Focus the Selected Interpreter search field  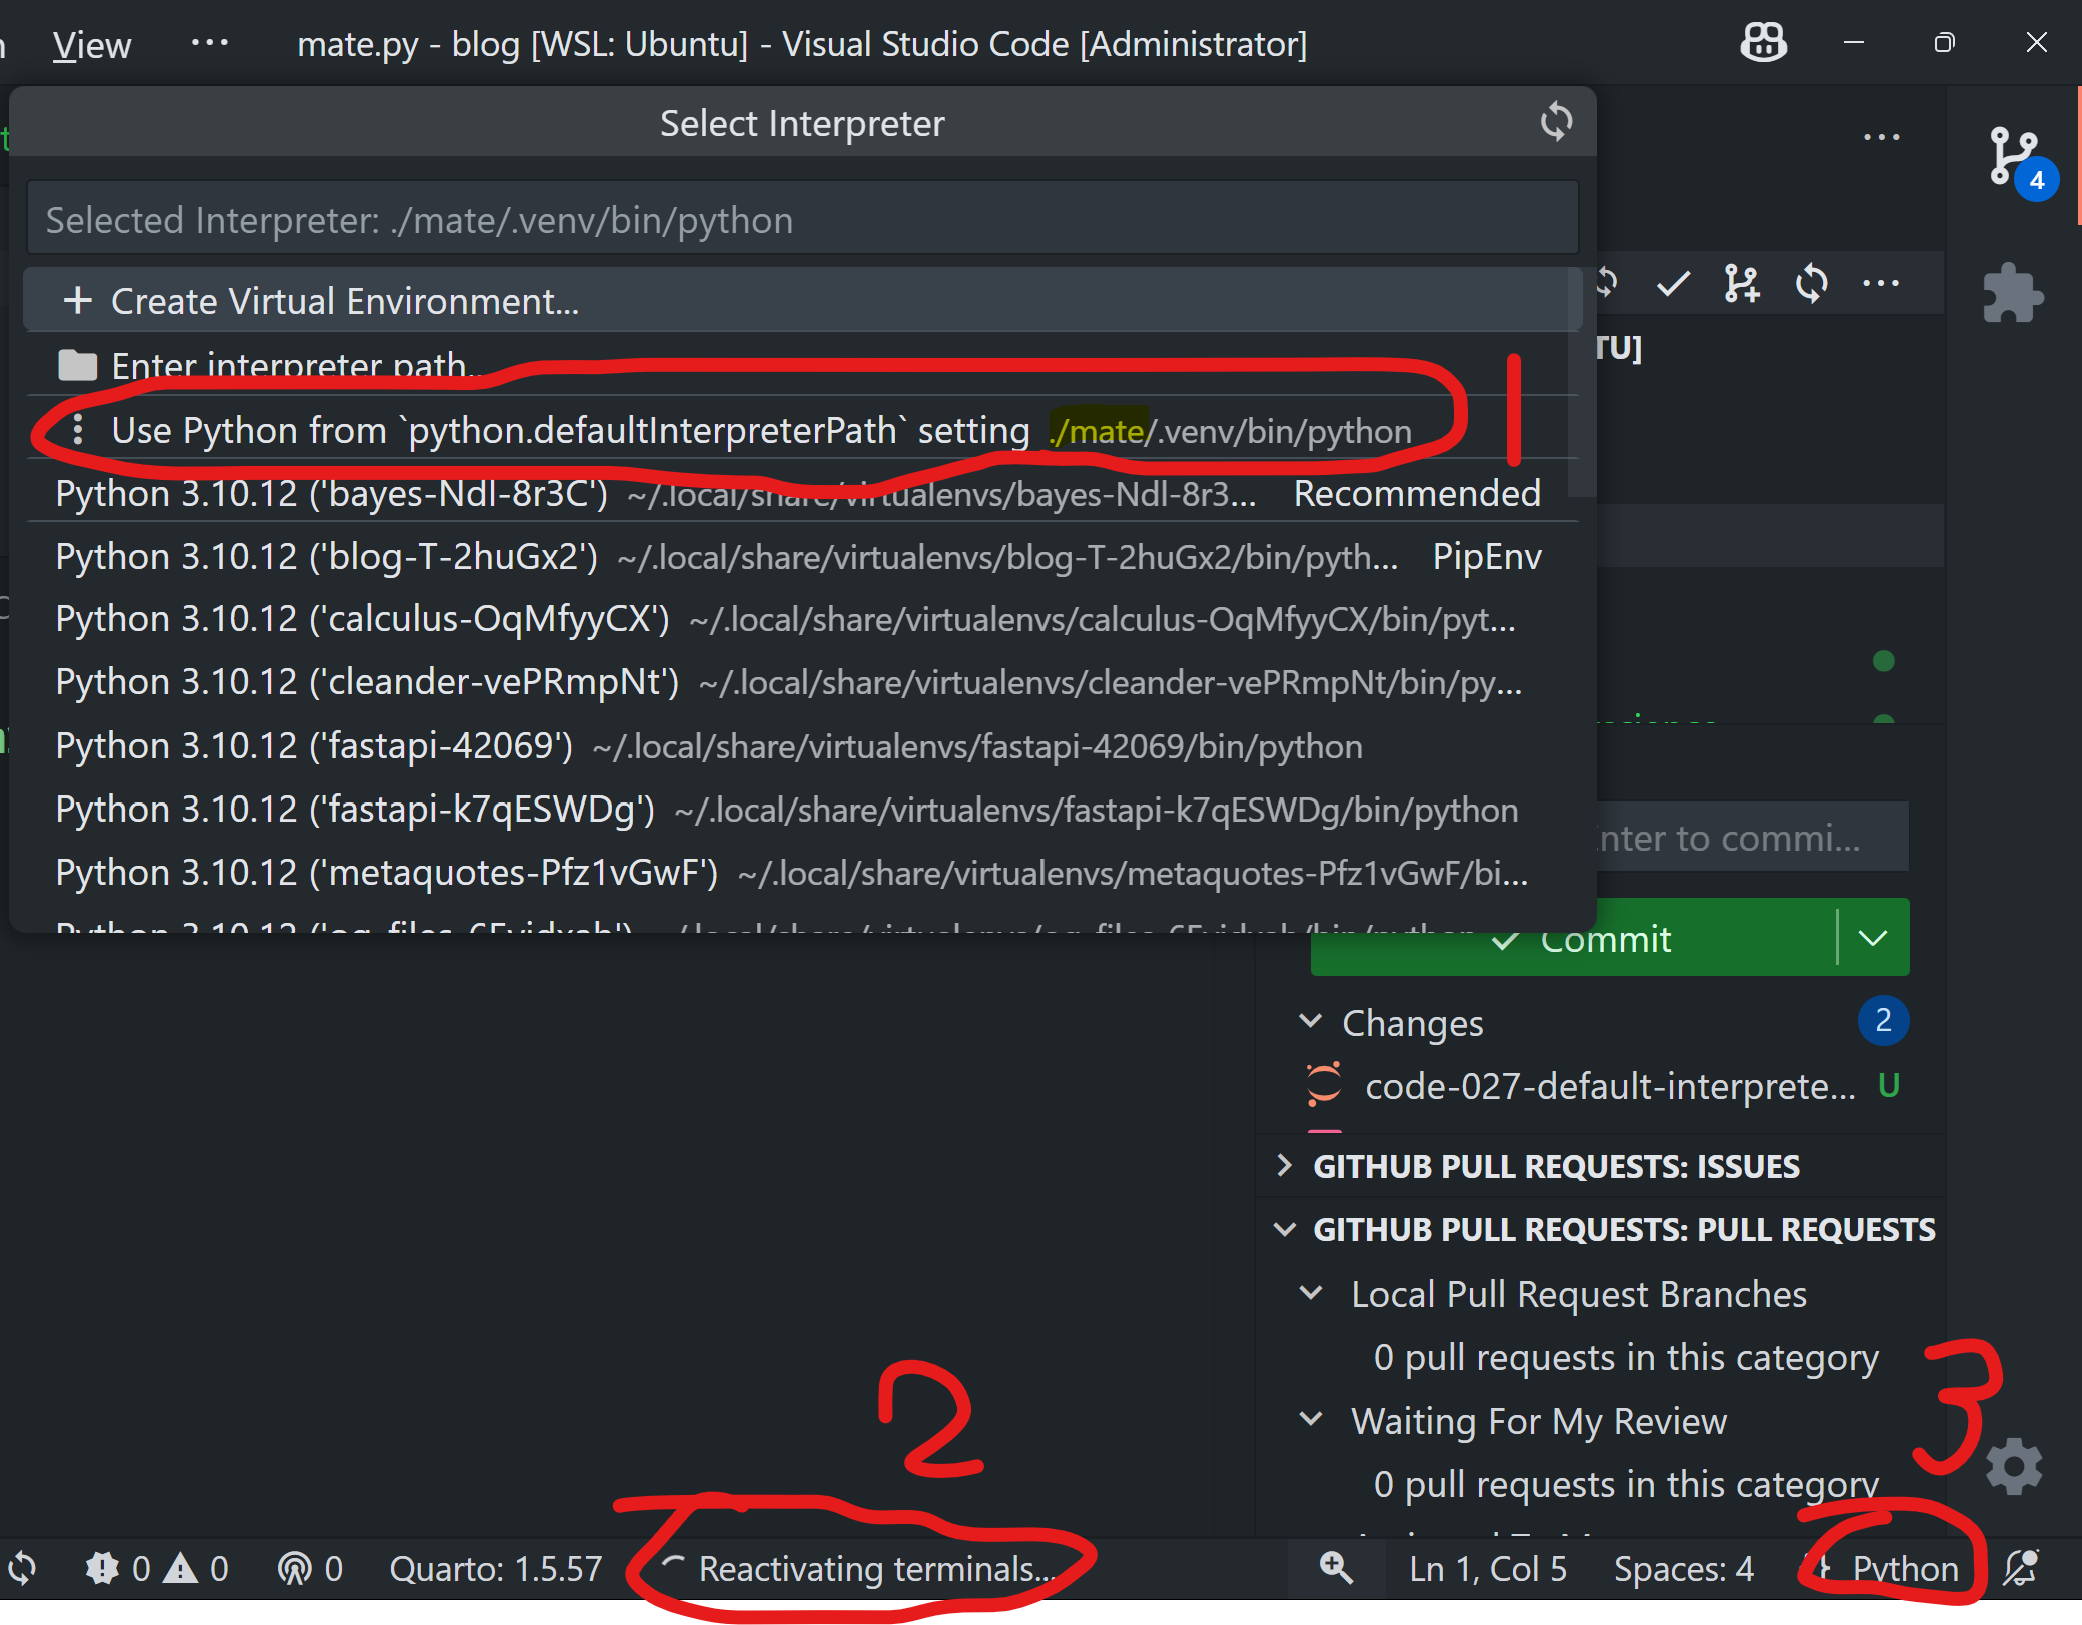tap(802, 219)
